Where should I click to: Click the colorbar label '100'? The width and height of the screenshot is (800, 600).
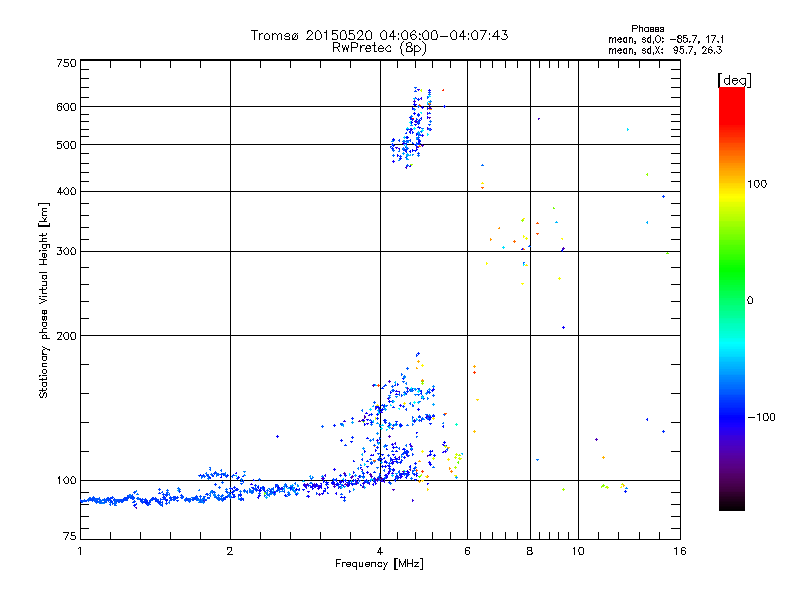pyautogui.click(x=757, y=184)
